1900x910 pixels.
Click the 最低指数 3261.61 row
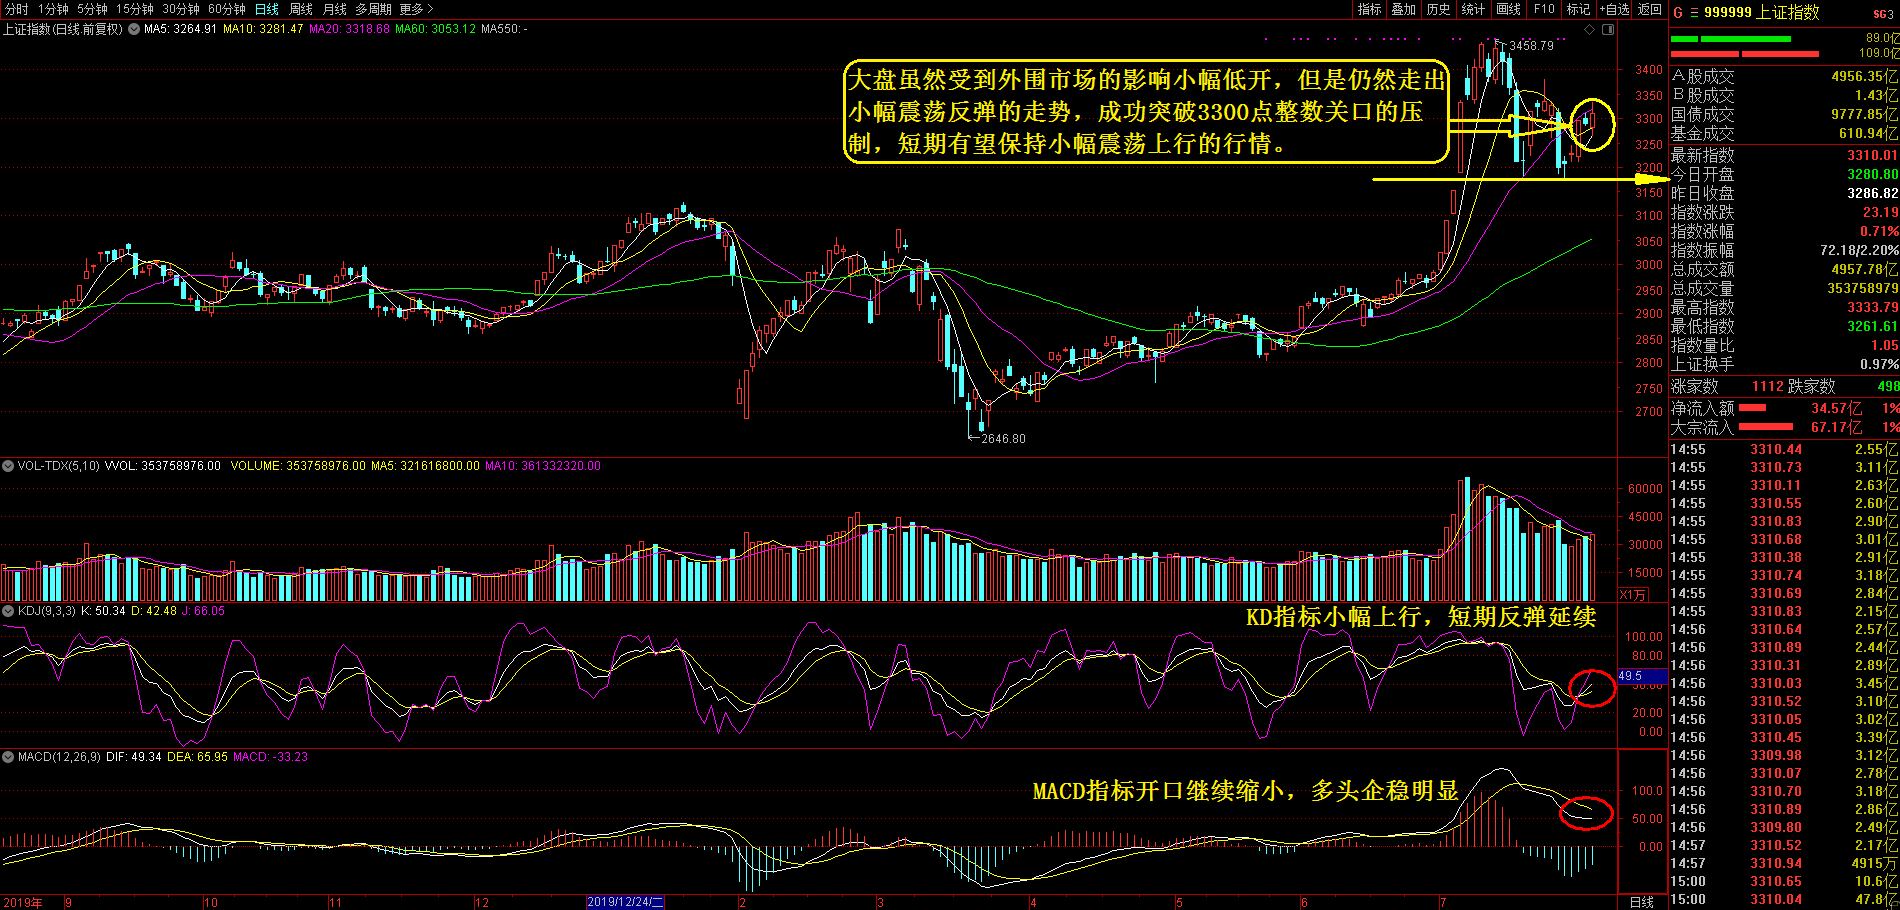pos(1784,326)
